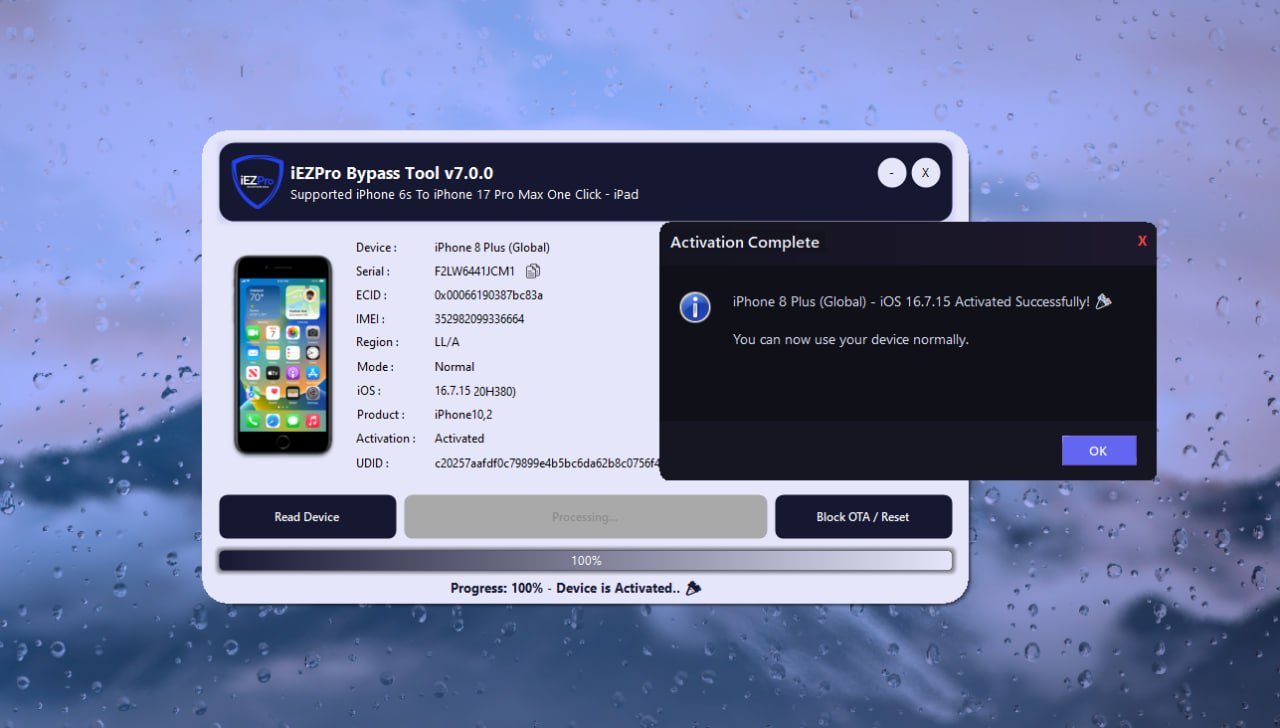
Task: Confirm the dialog with the OK button
Action: tap(1099, 451)
